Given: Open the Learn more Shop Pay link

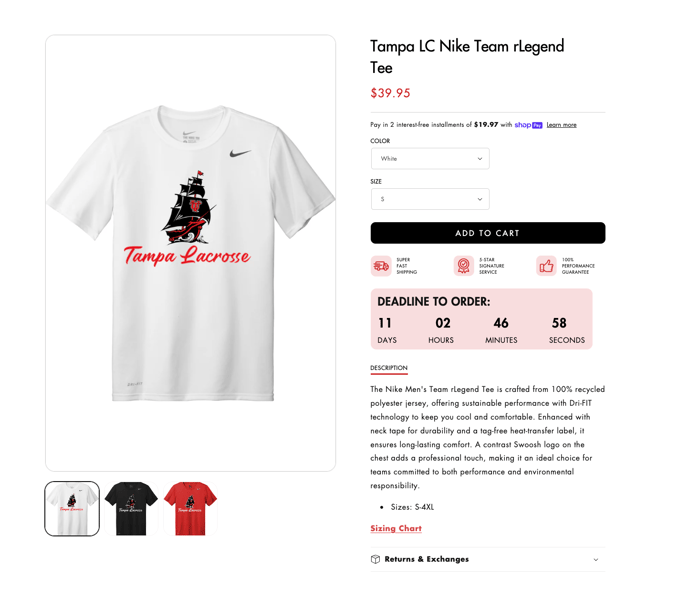Looking at the screenshot, I should point(561,125).
